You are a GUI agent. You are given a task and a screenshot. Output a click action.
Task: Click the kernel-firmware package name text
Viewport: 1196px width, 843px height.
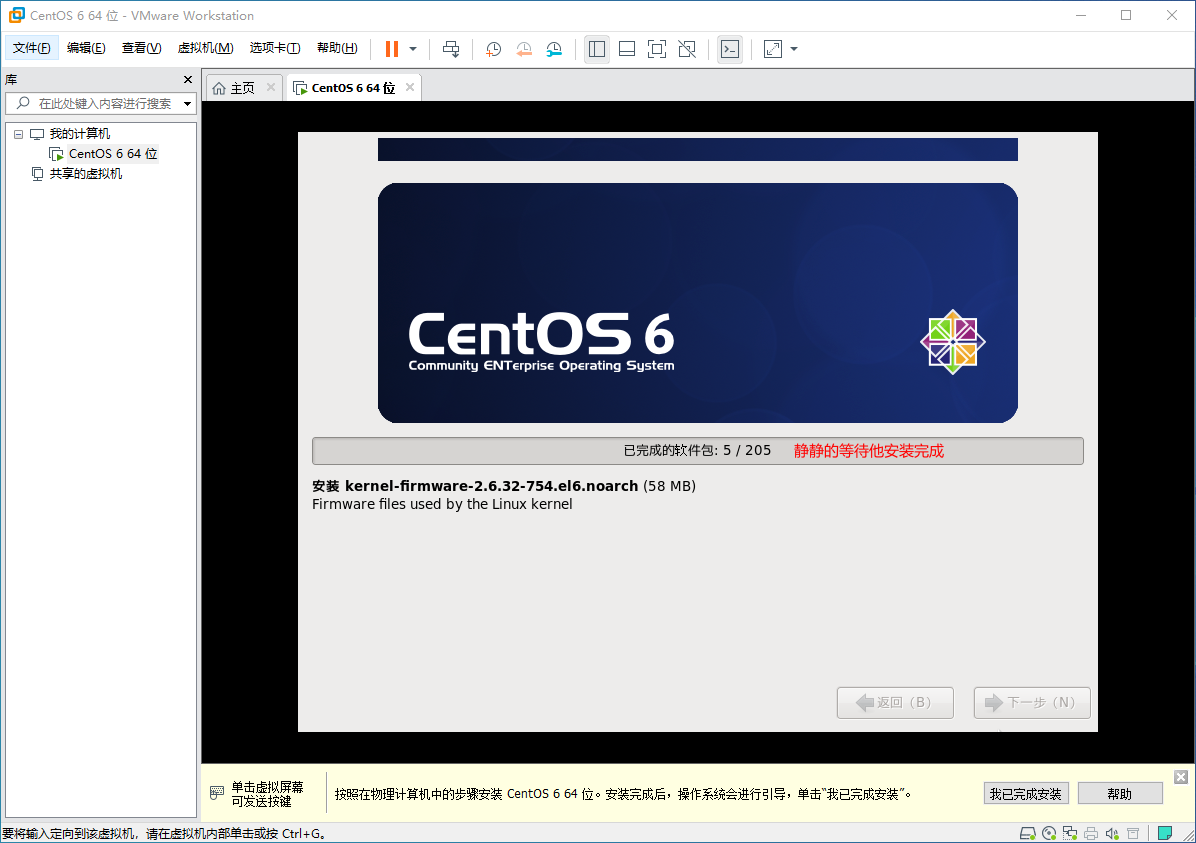click(x=491, y=486)
